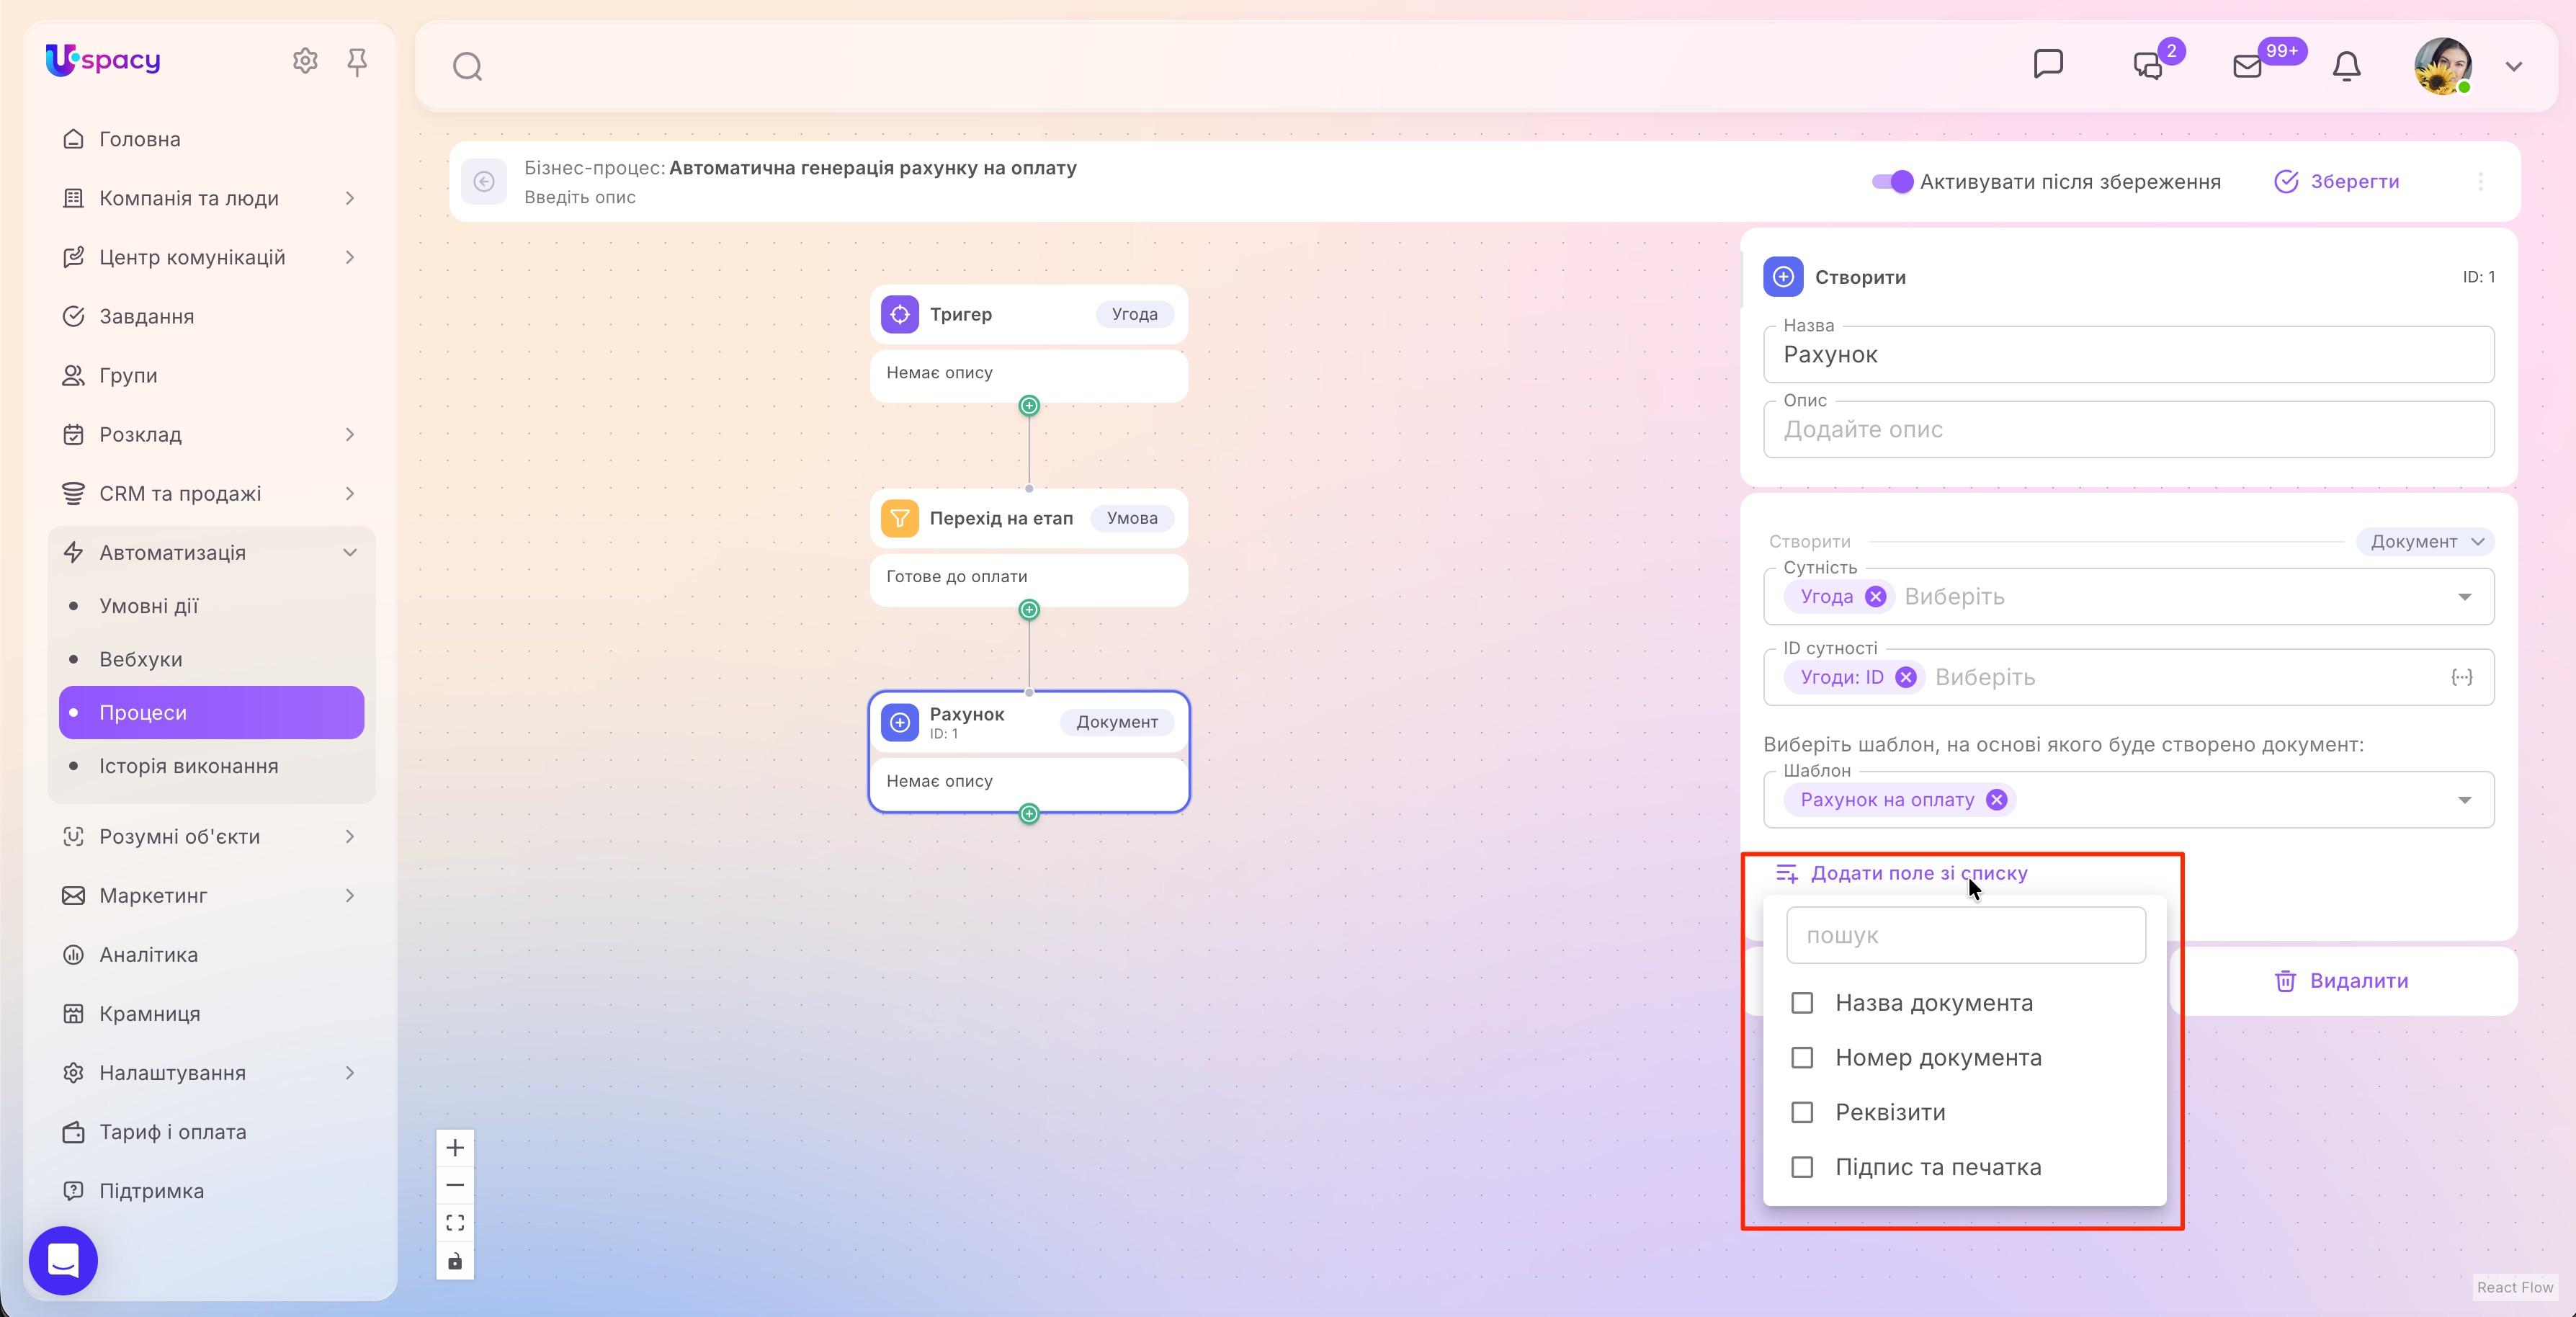Screen dimensions: 2576x1317
Task: Zoom in on the flow canvas
Action: pos(455,1147)
